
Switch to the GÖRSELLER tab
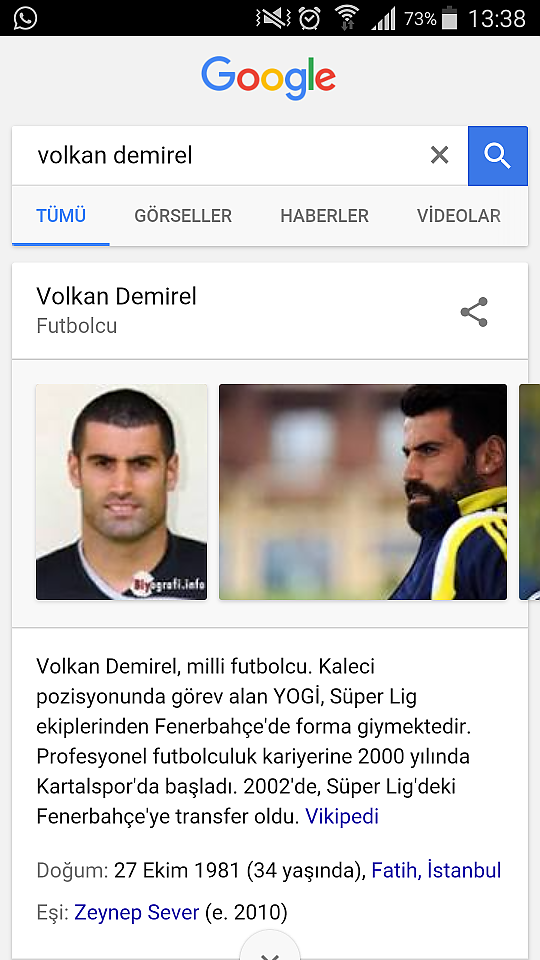pos(183,216)
